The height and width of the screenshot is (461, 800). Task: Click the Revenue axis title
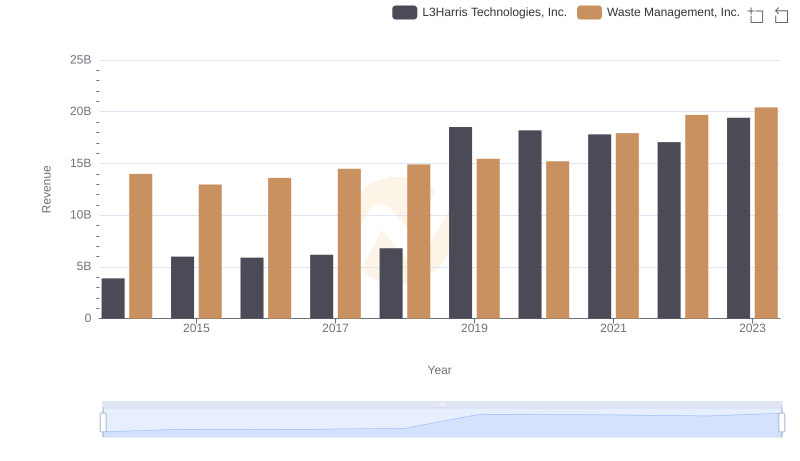46,189
